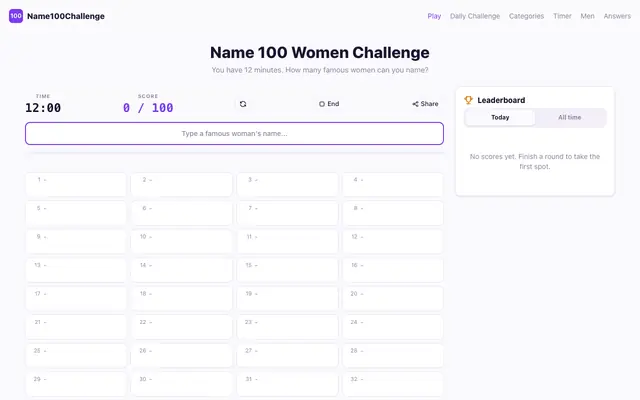Click answer slot number 14

tap(182, 270)
